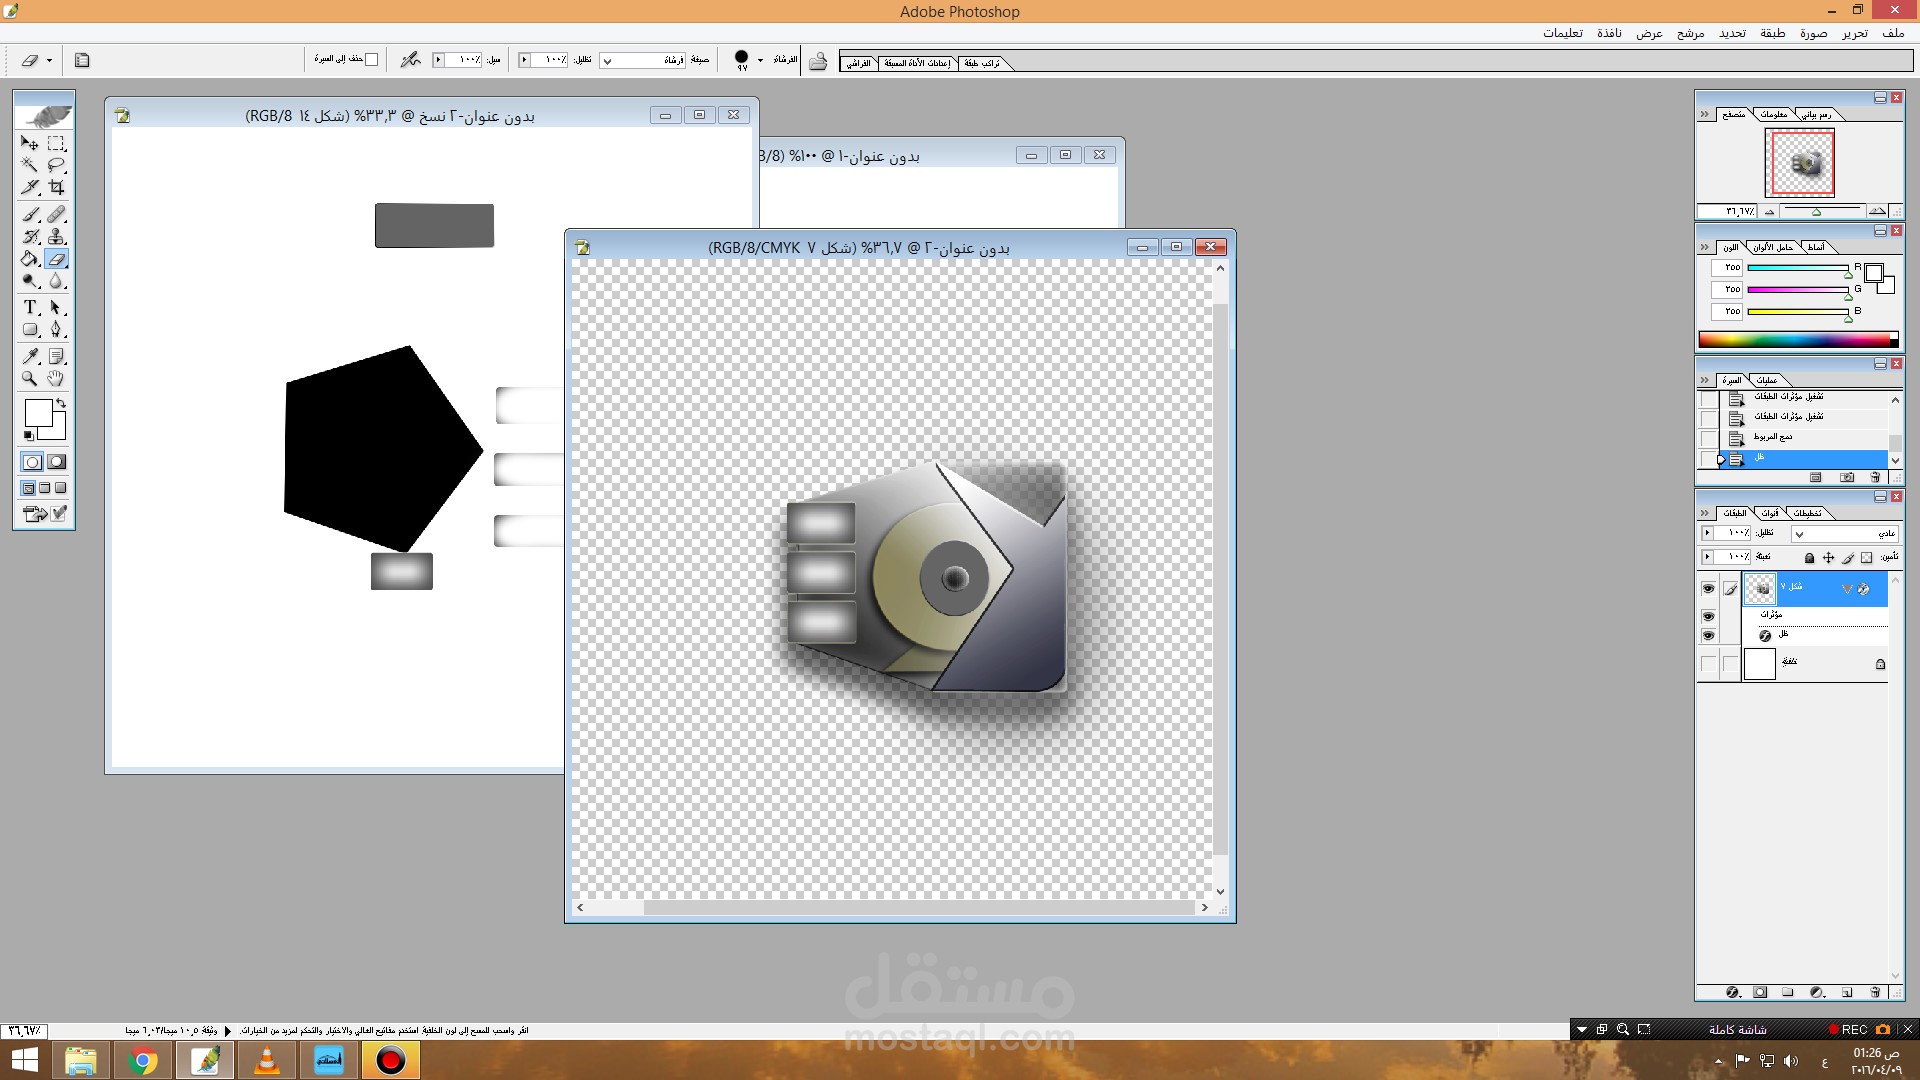Open flow slider arrow in options bar
Viewport: 1920px width, 1080px height.
pyautogui.click(x=438, y=60)
